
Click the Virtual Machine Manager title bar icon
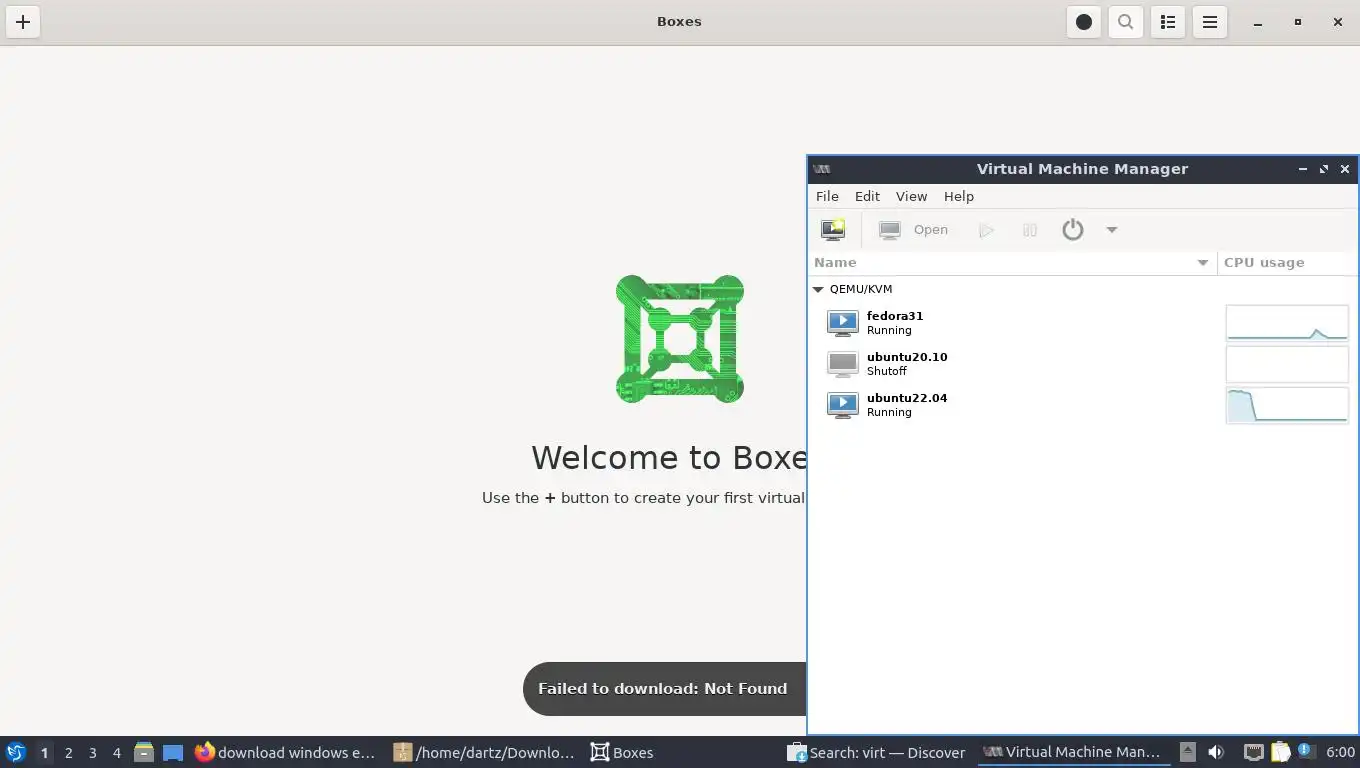pyautogui.click(x=822, y=170)
